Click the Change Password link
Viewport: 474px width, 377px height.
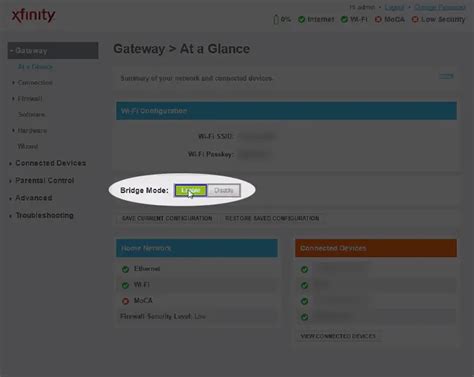tap(440, 7)
